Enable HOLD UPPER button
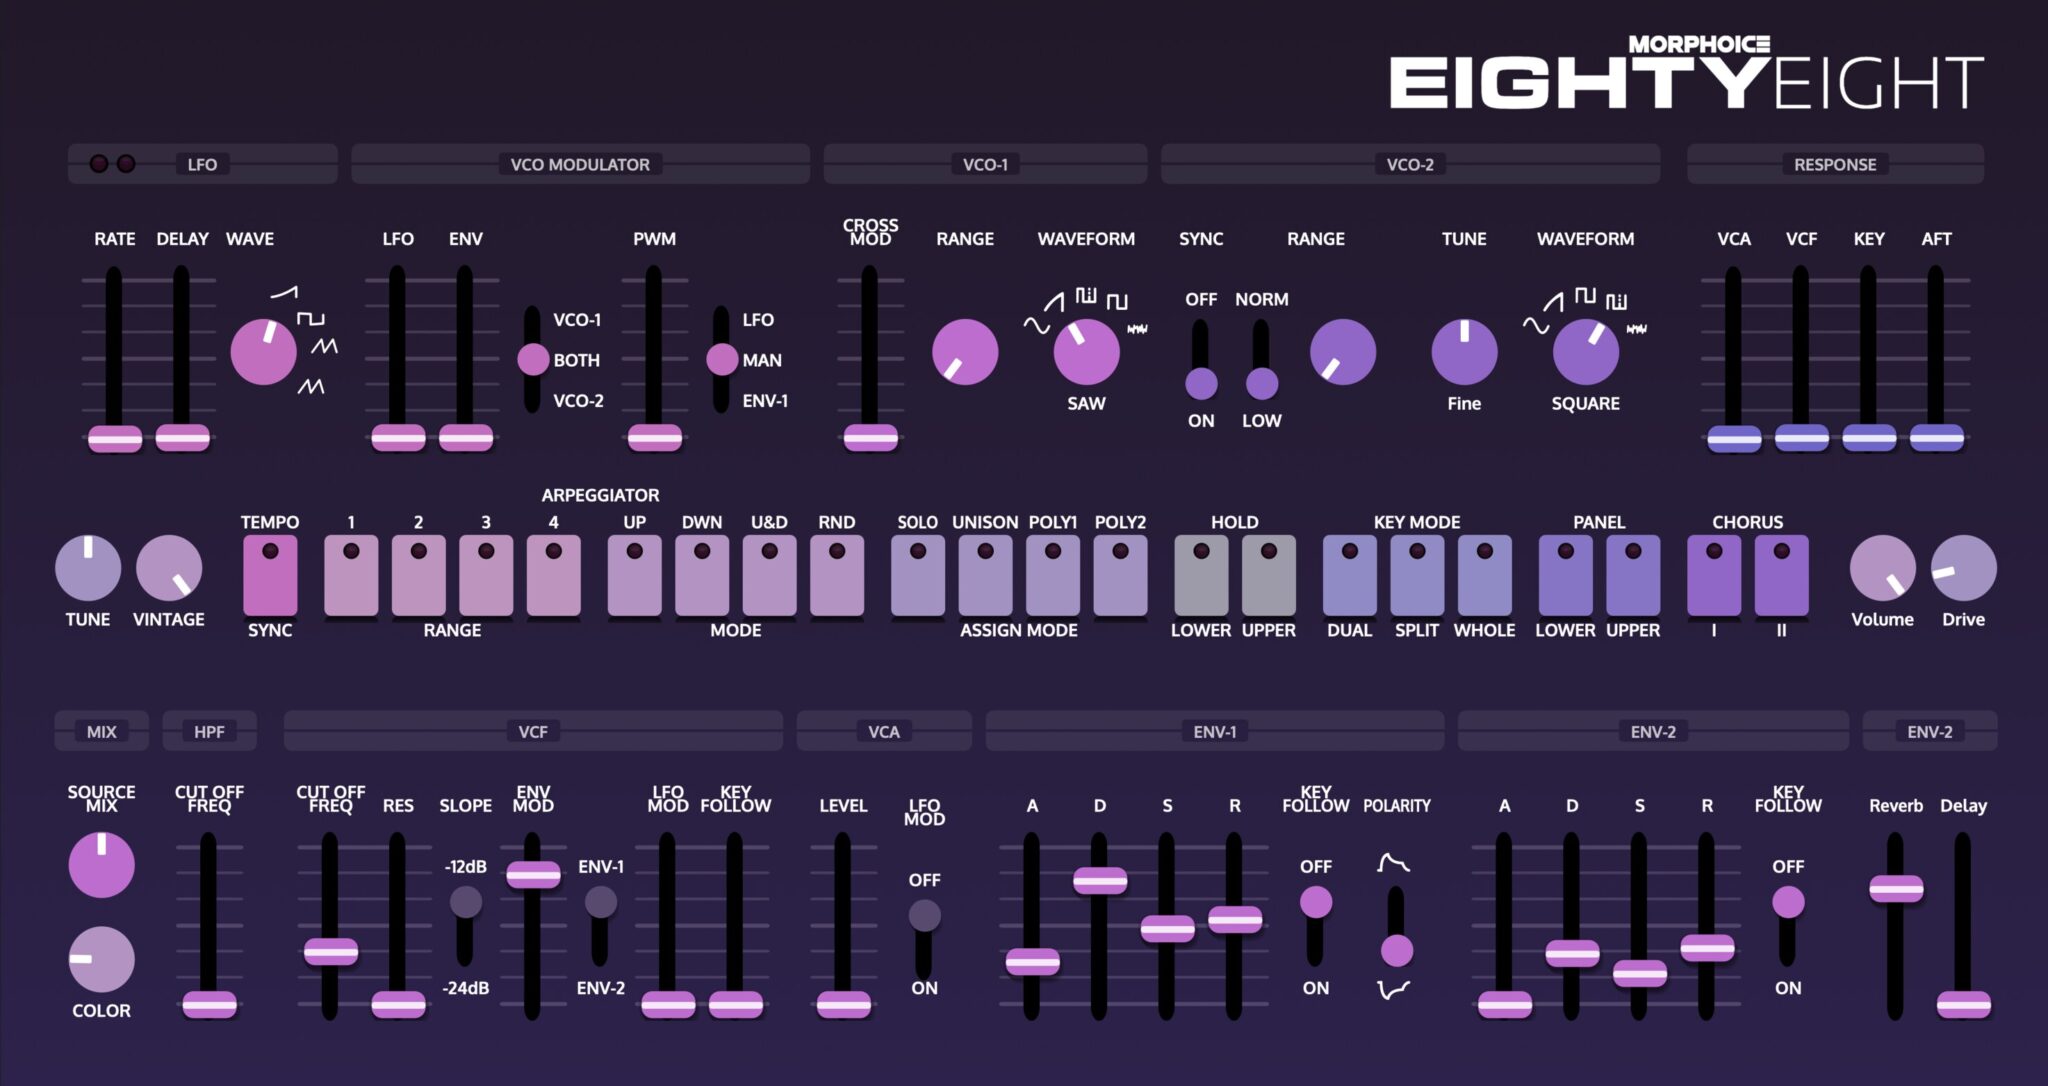The height and width of the screenshot is (1086, 2048). tap(1269, 576)
